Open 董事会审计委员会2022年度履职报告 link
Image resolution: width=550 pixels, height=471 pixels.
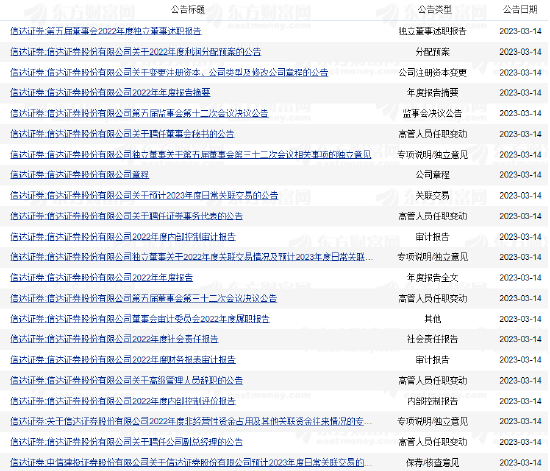(x=140, y=319)
